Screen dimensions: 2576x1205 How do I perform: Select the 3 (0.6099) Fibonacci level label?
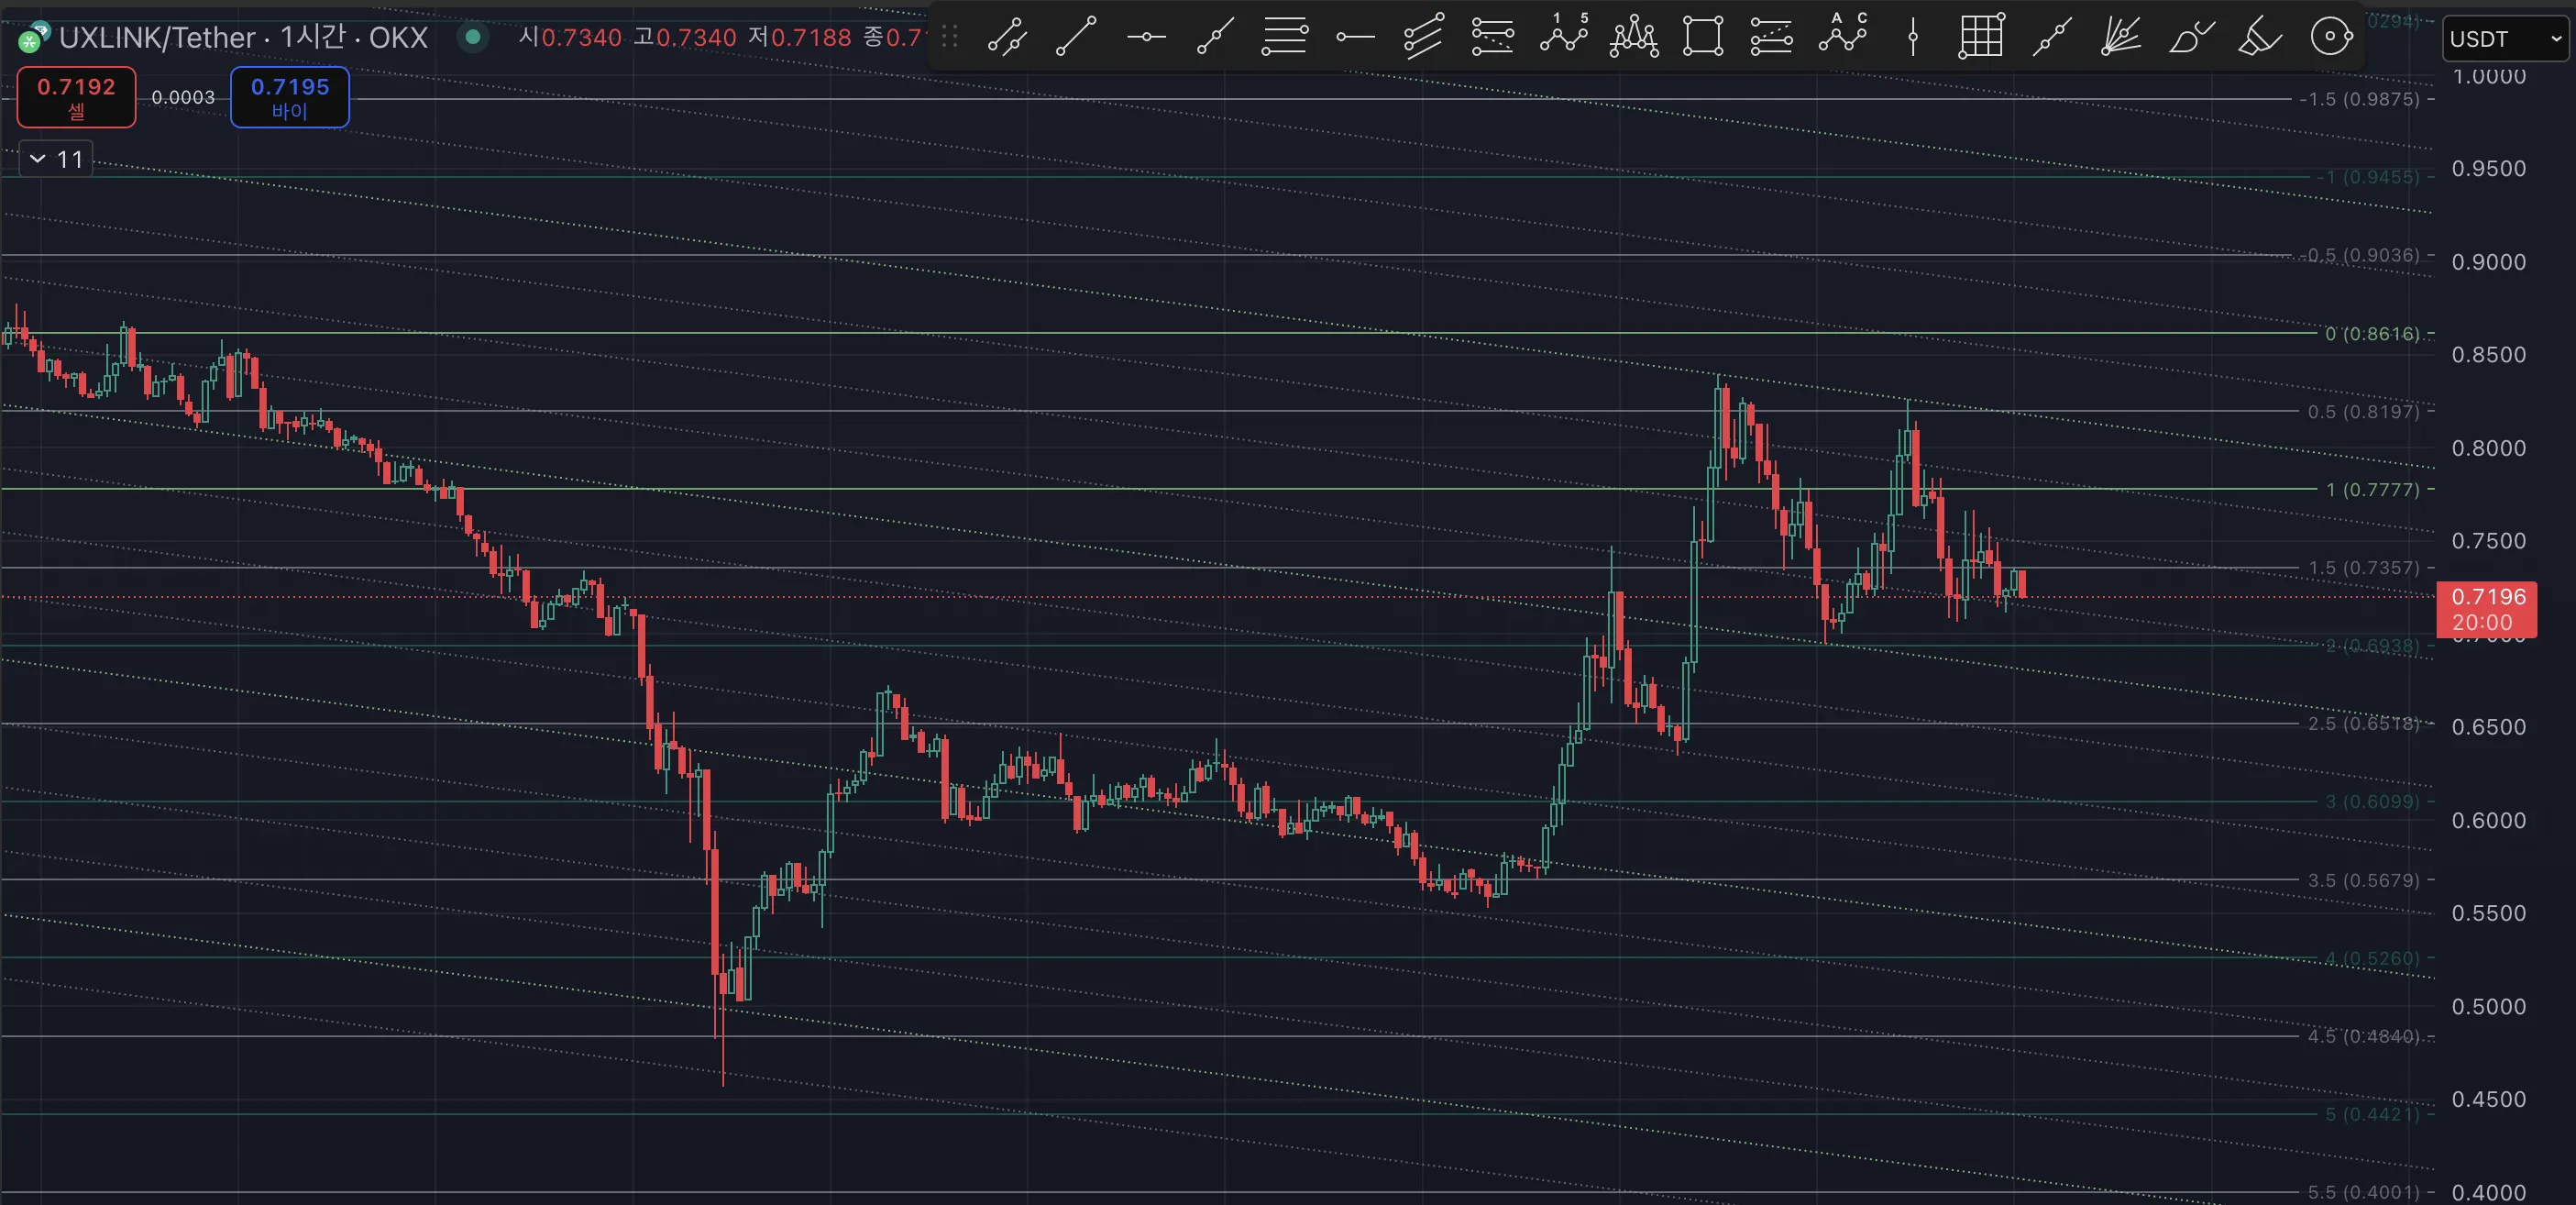tap(2372, 801)
